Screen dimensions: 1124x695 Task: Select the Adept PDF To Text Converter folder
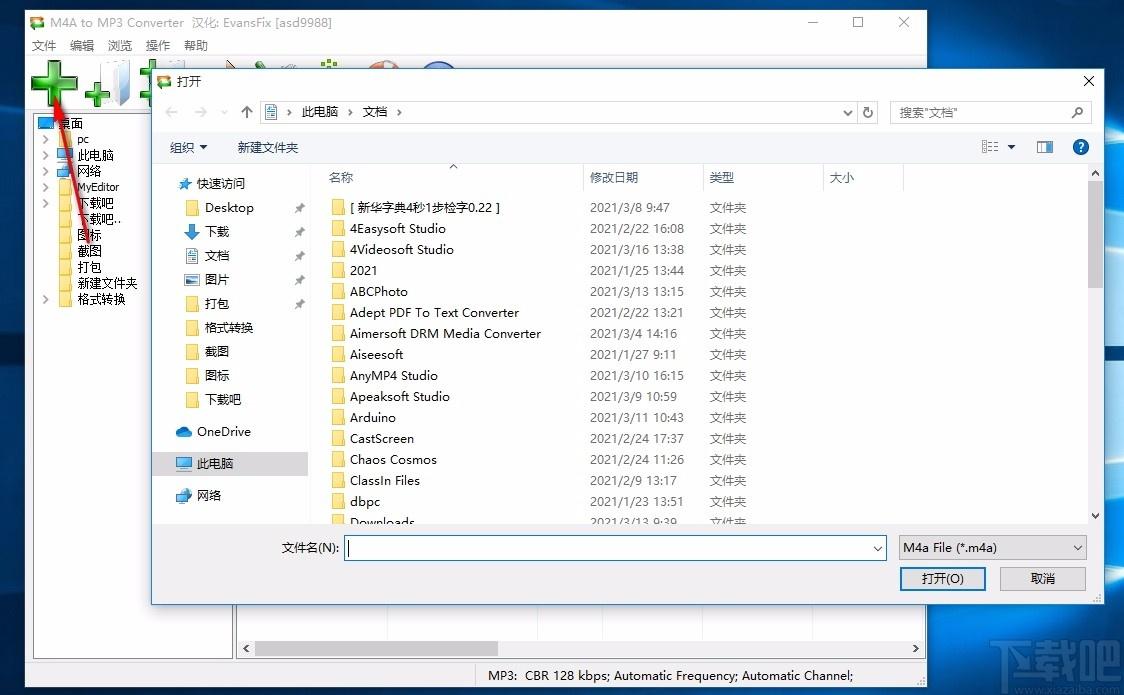434,312
